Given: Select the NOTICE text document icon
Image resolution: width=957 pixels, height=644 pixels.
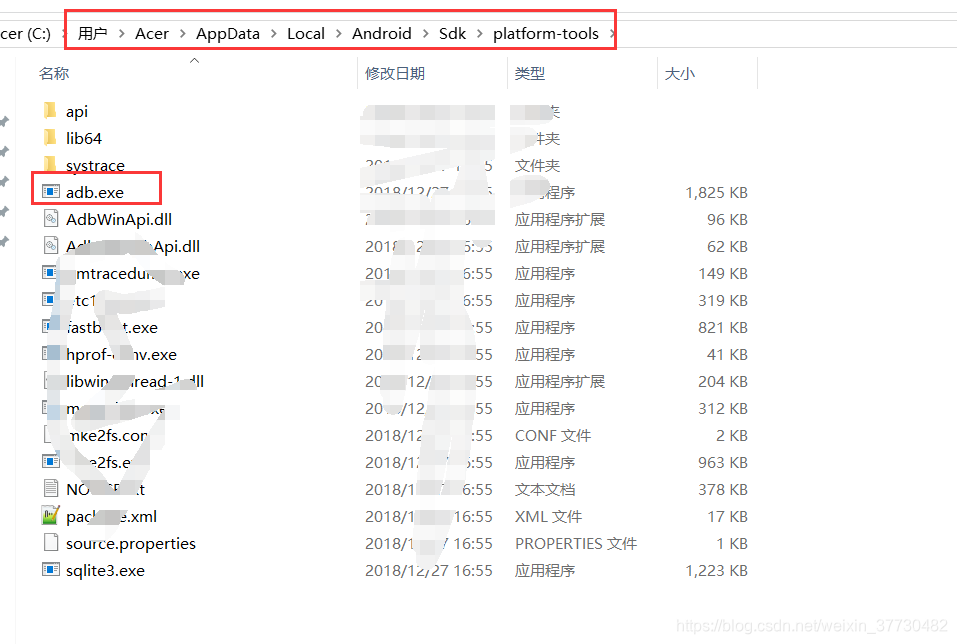Looking at the screenshot, I should pyautogui.click(x=51, y=488).
